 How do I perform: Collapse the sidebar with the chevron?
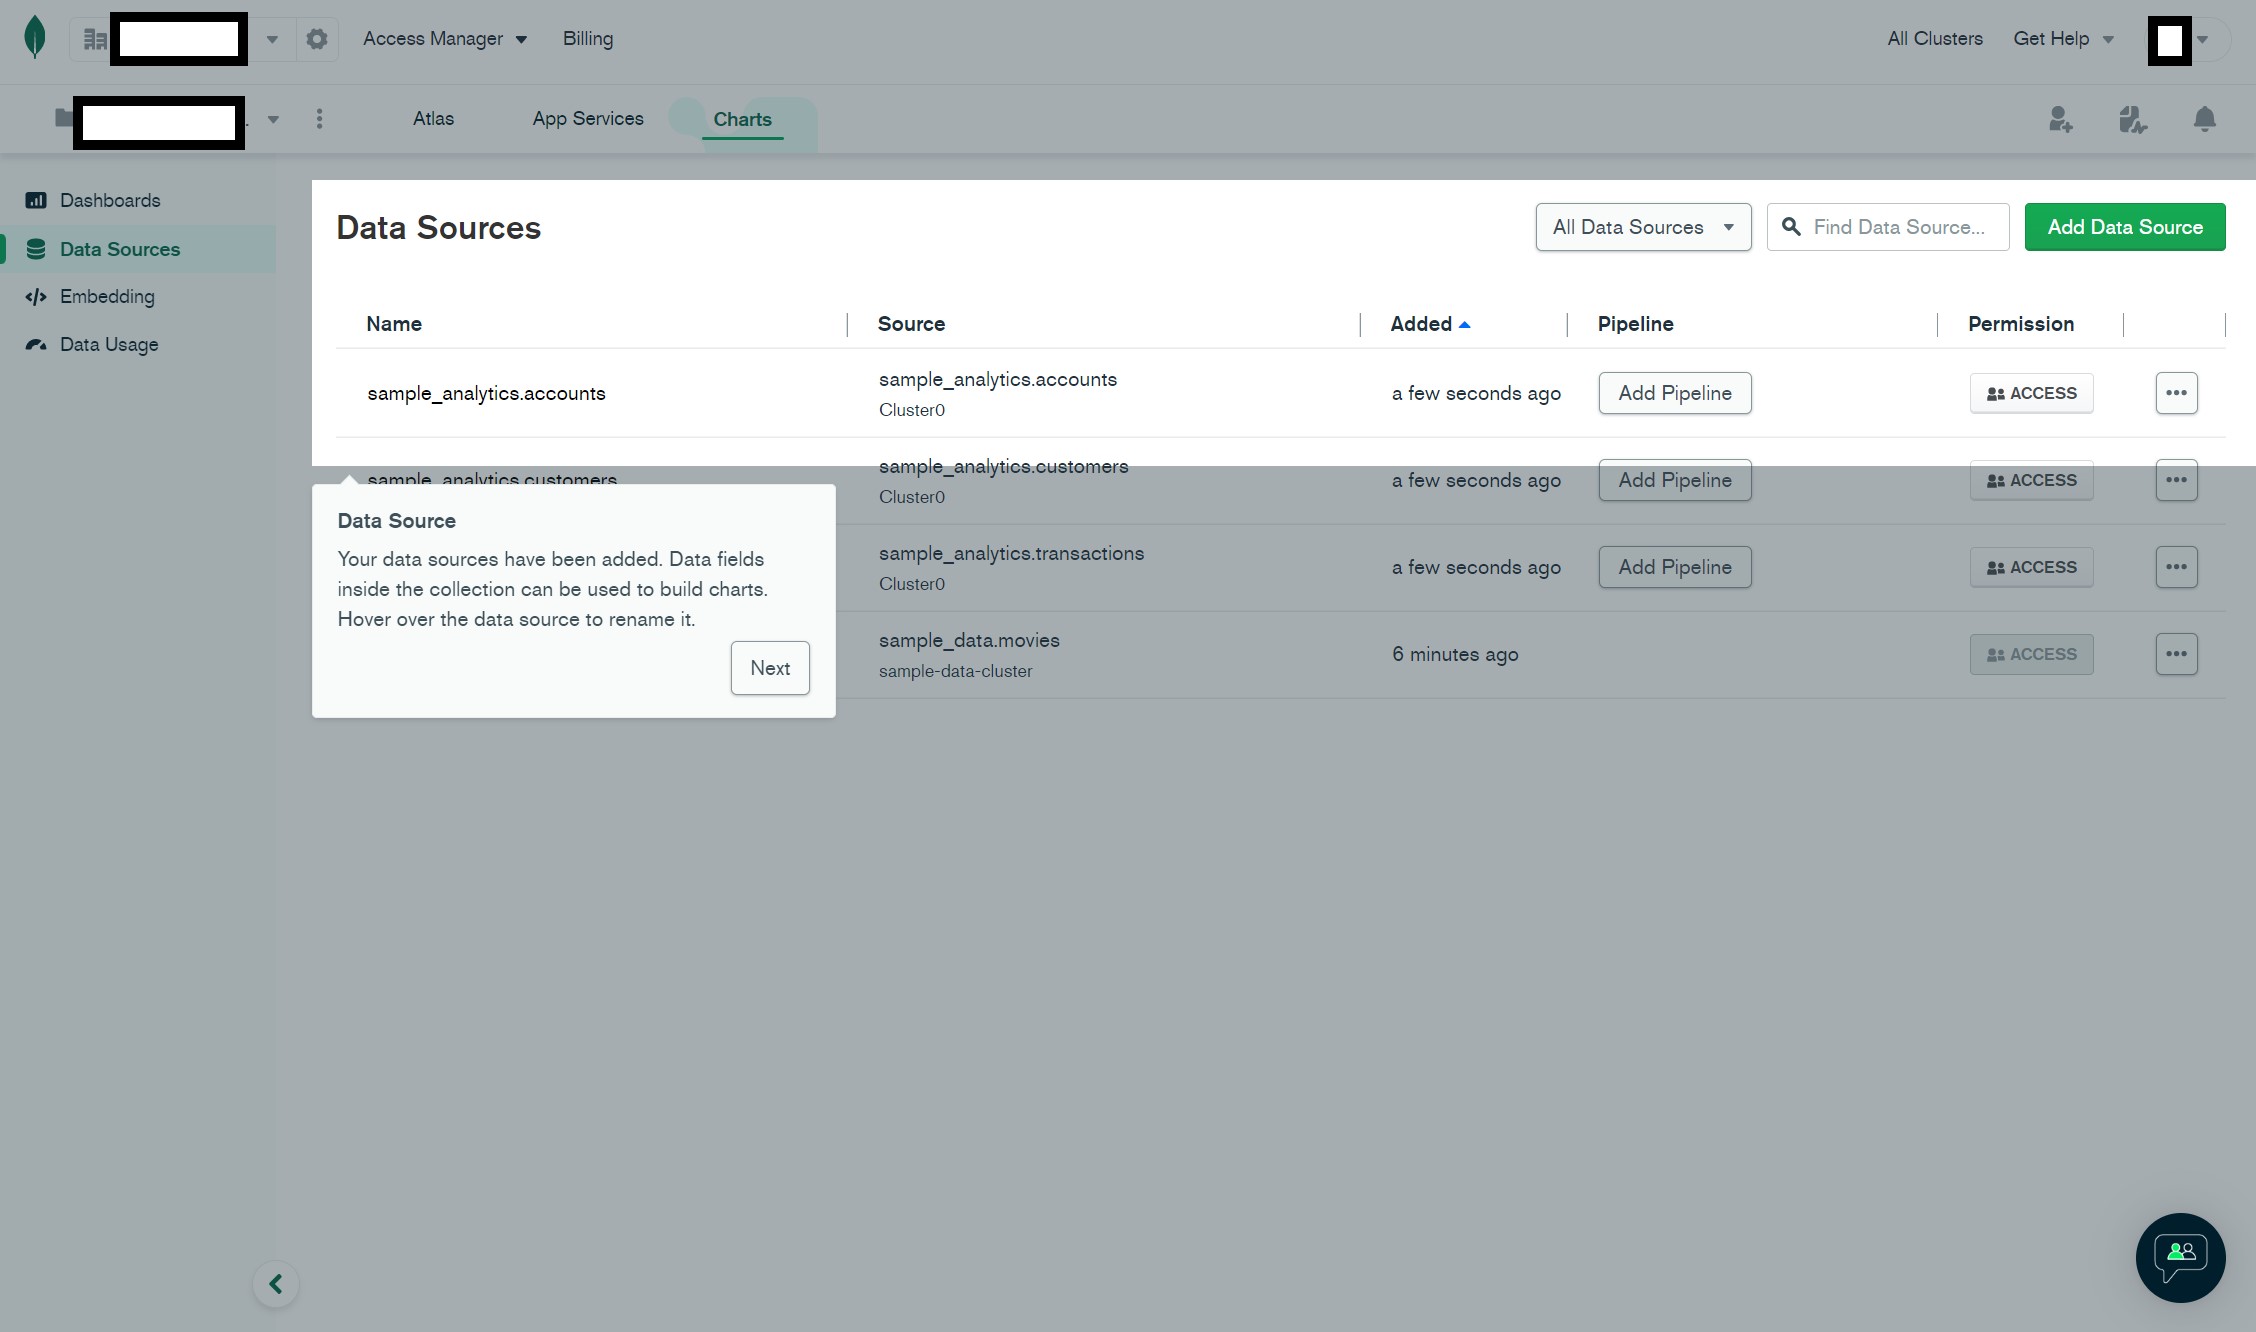click(276, 1284)
